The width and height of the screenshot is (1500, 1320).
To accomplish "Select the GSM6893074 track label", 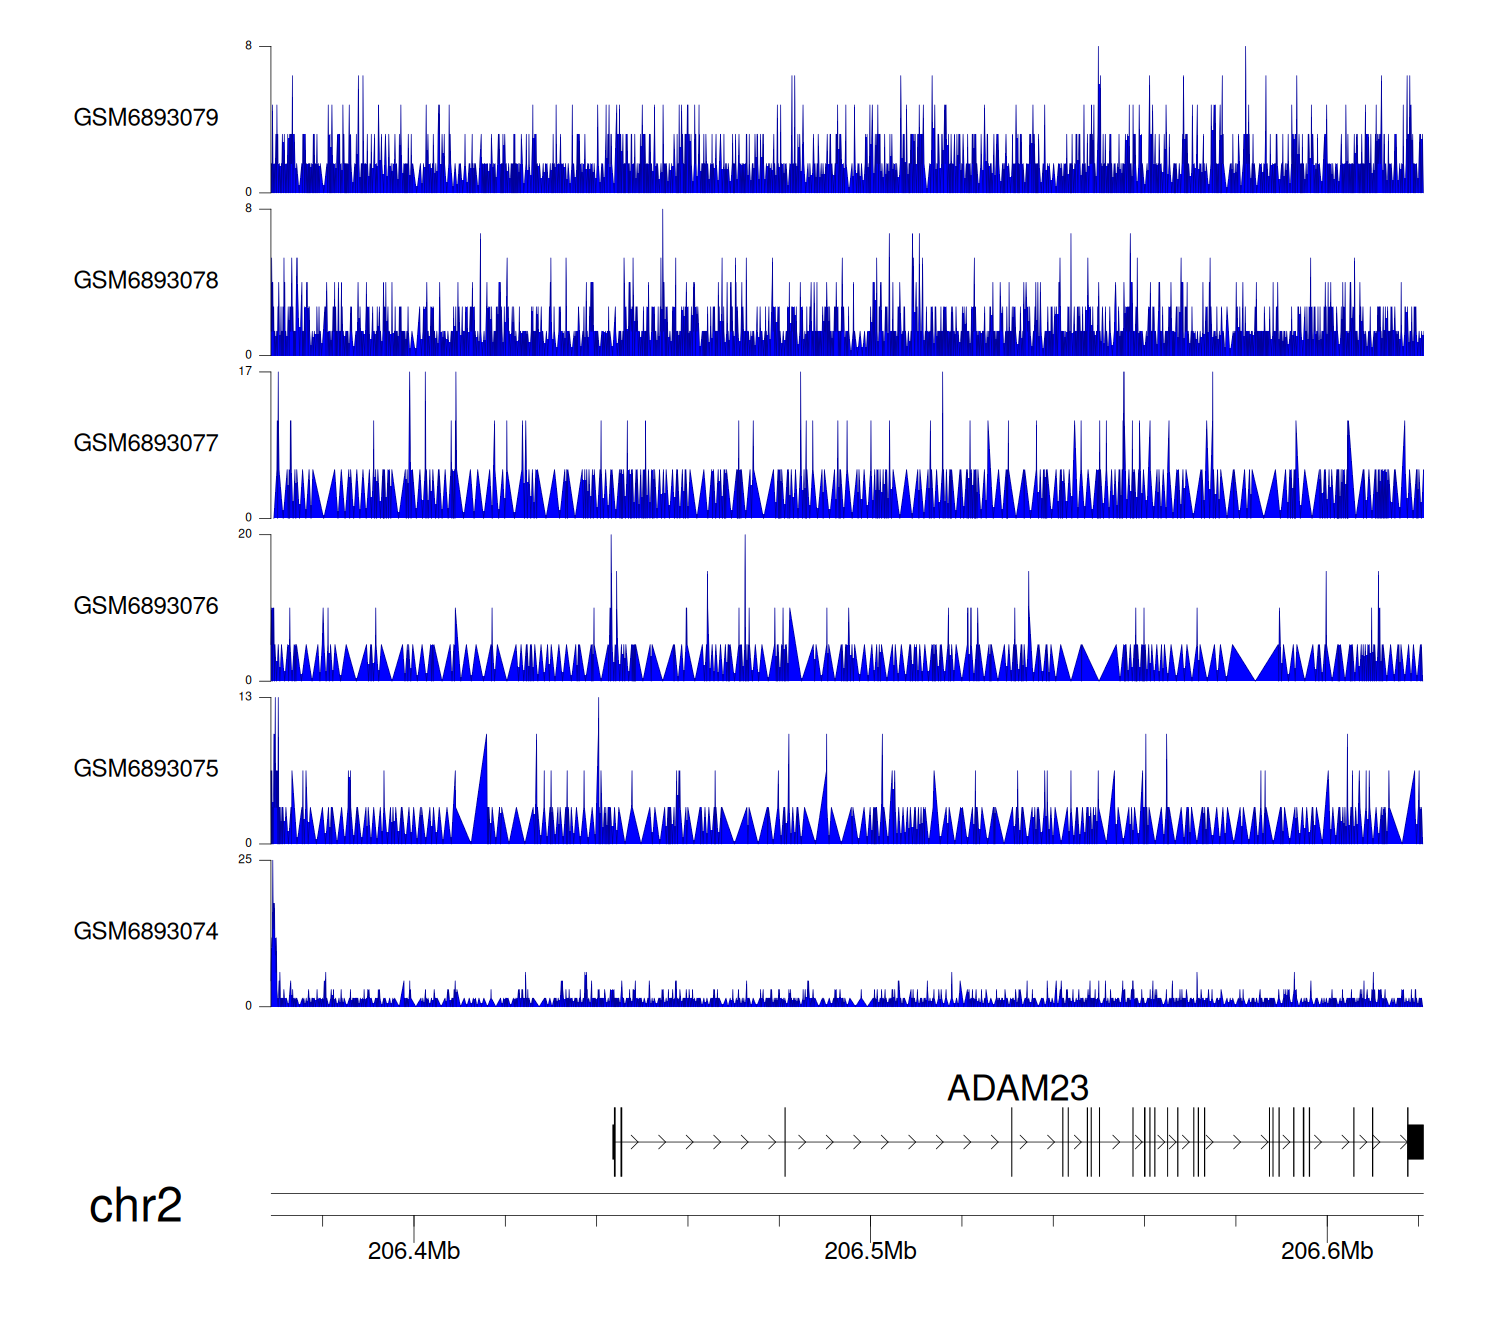I will (146, 932).
